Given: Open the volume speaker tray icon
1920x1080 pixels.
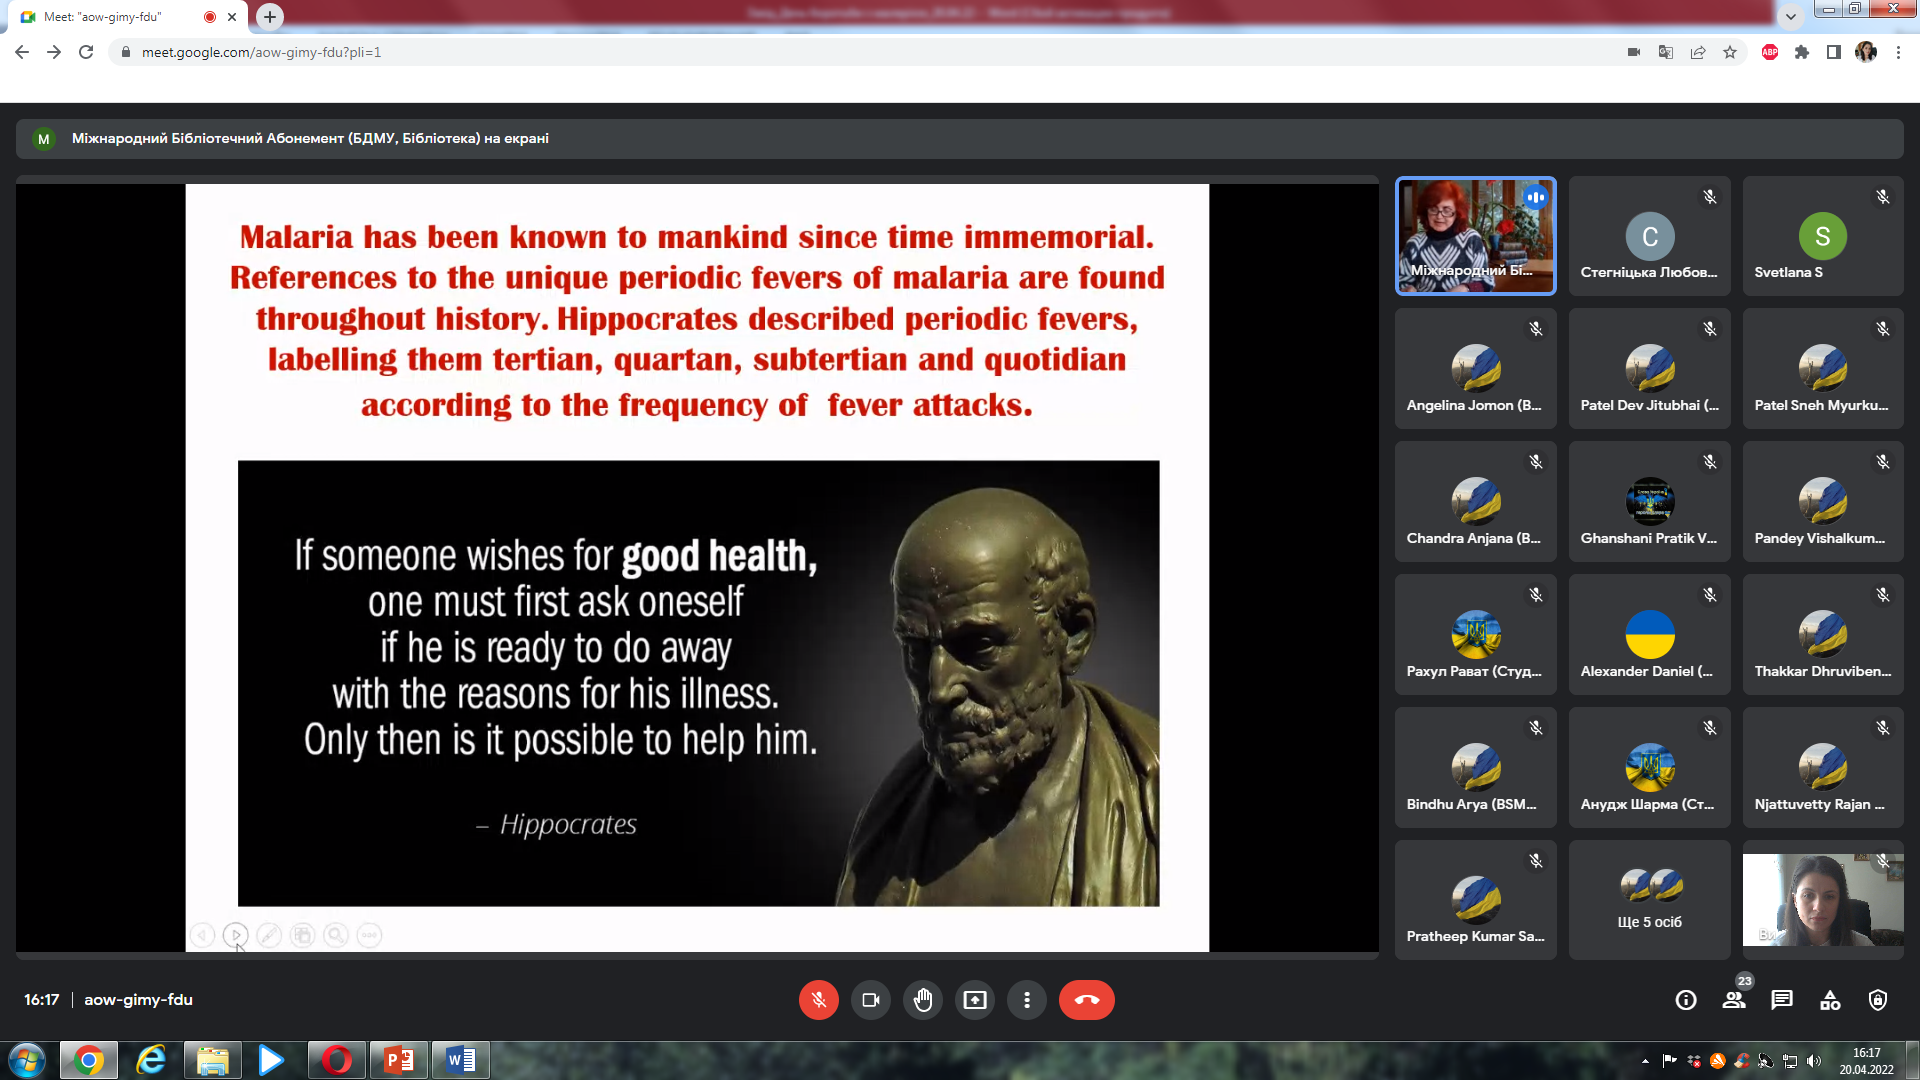Looking at the screenshot, I should (1815, 1061).
